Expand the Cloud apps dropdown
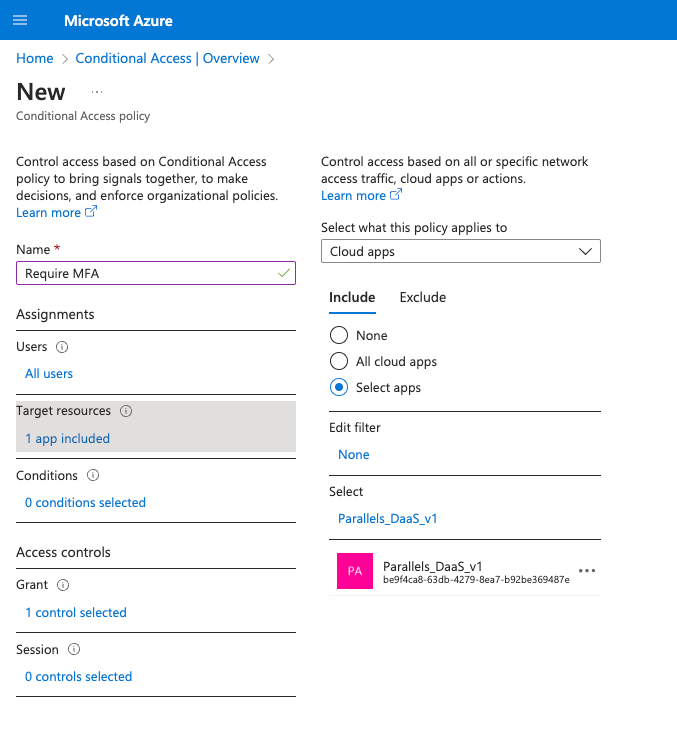The width and height of the screenshot is (677, 749). (460, 252)
